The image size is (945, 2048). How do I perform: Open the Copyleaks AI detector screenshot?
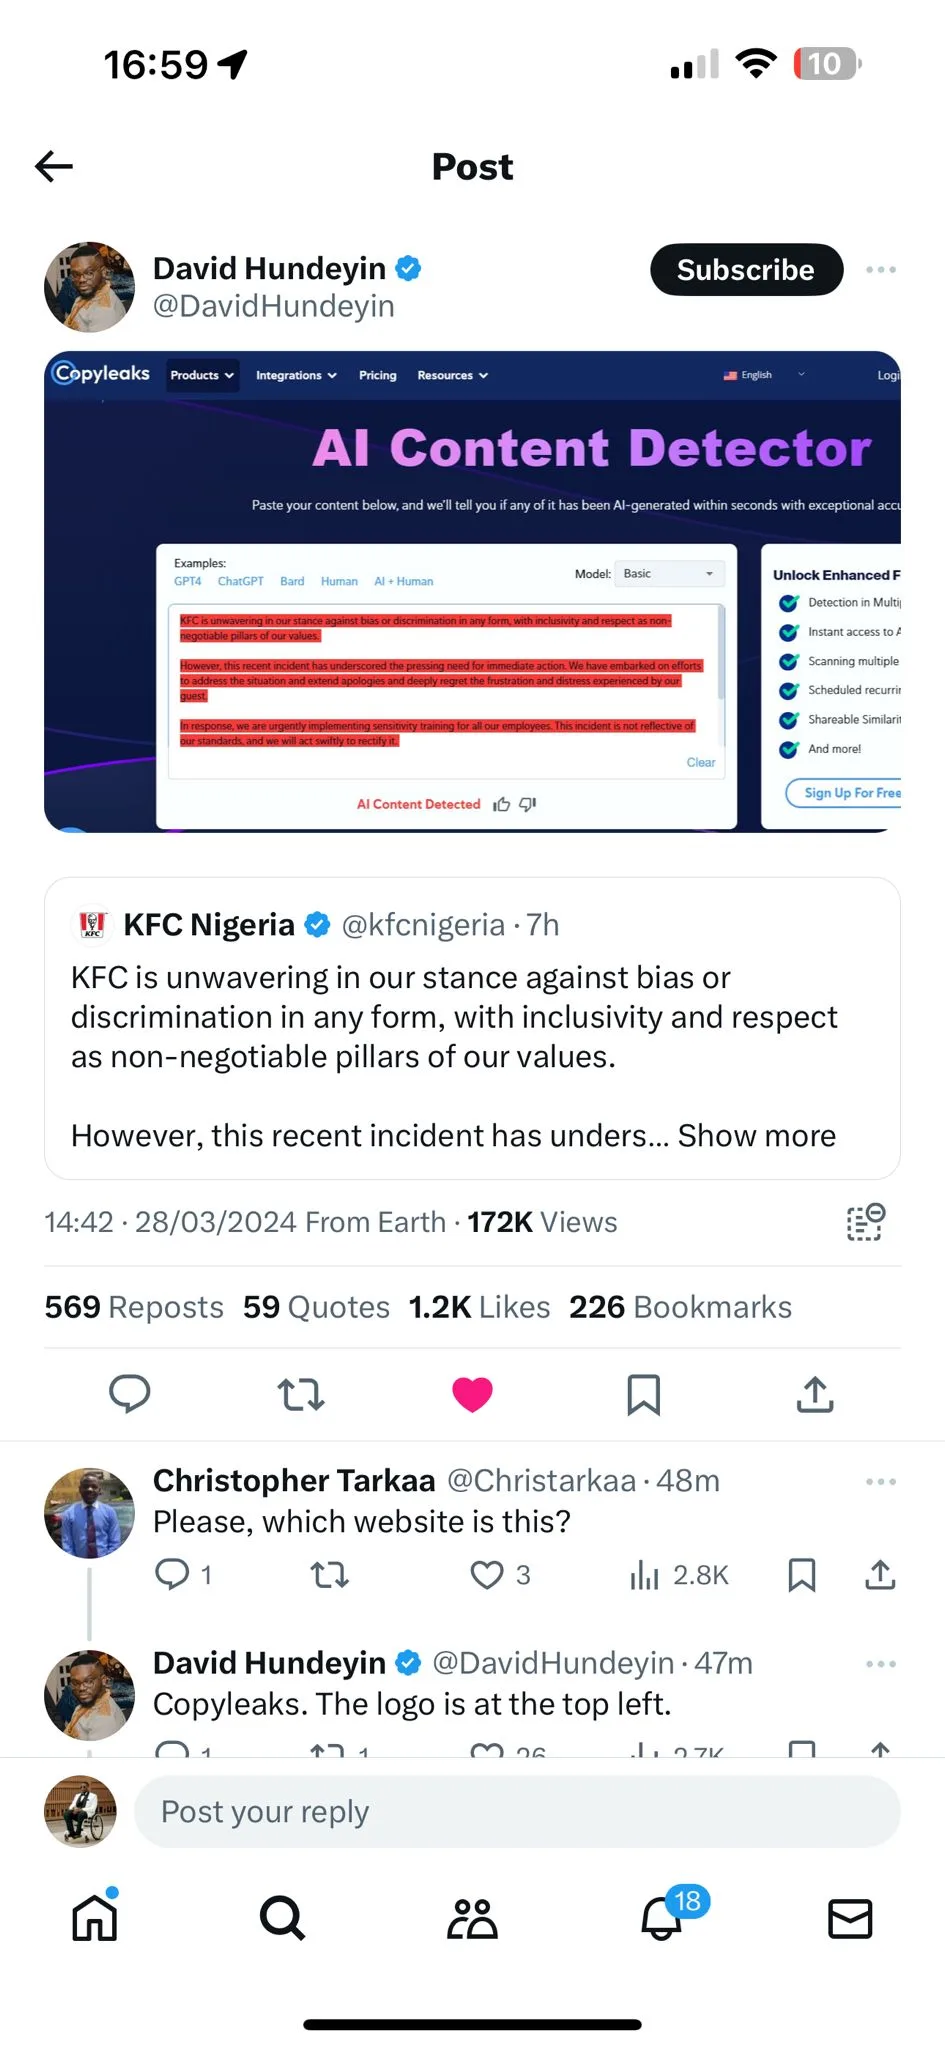coord(472,591)
